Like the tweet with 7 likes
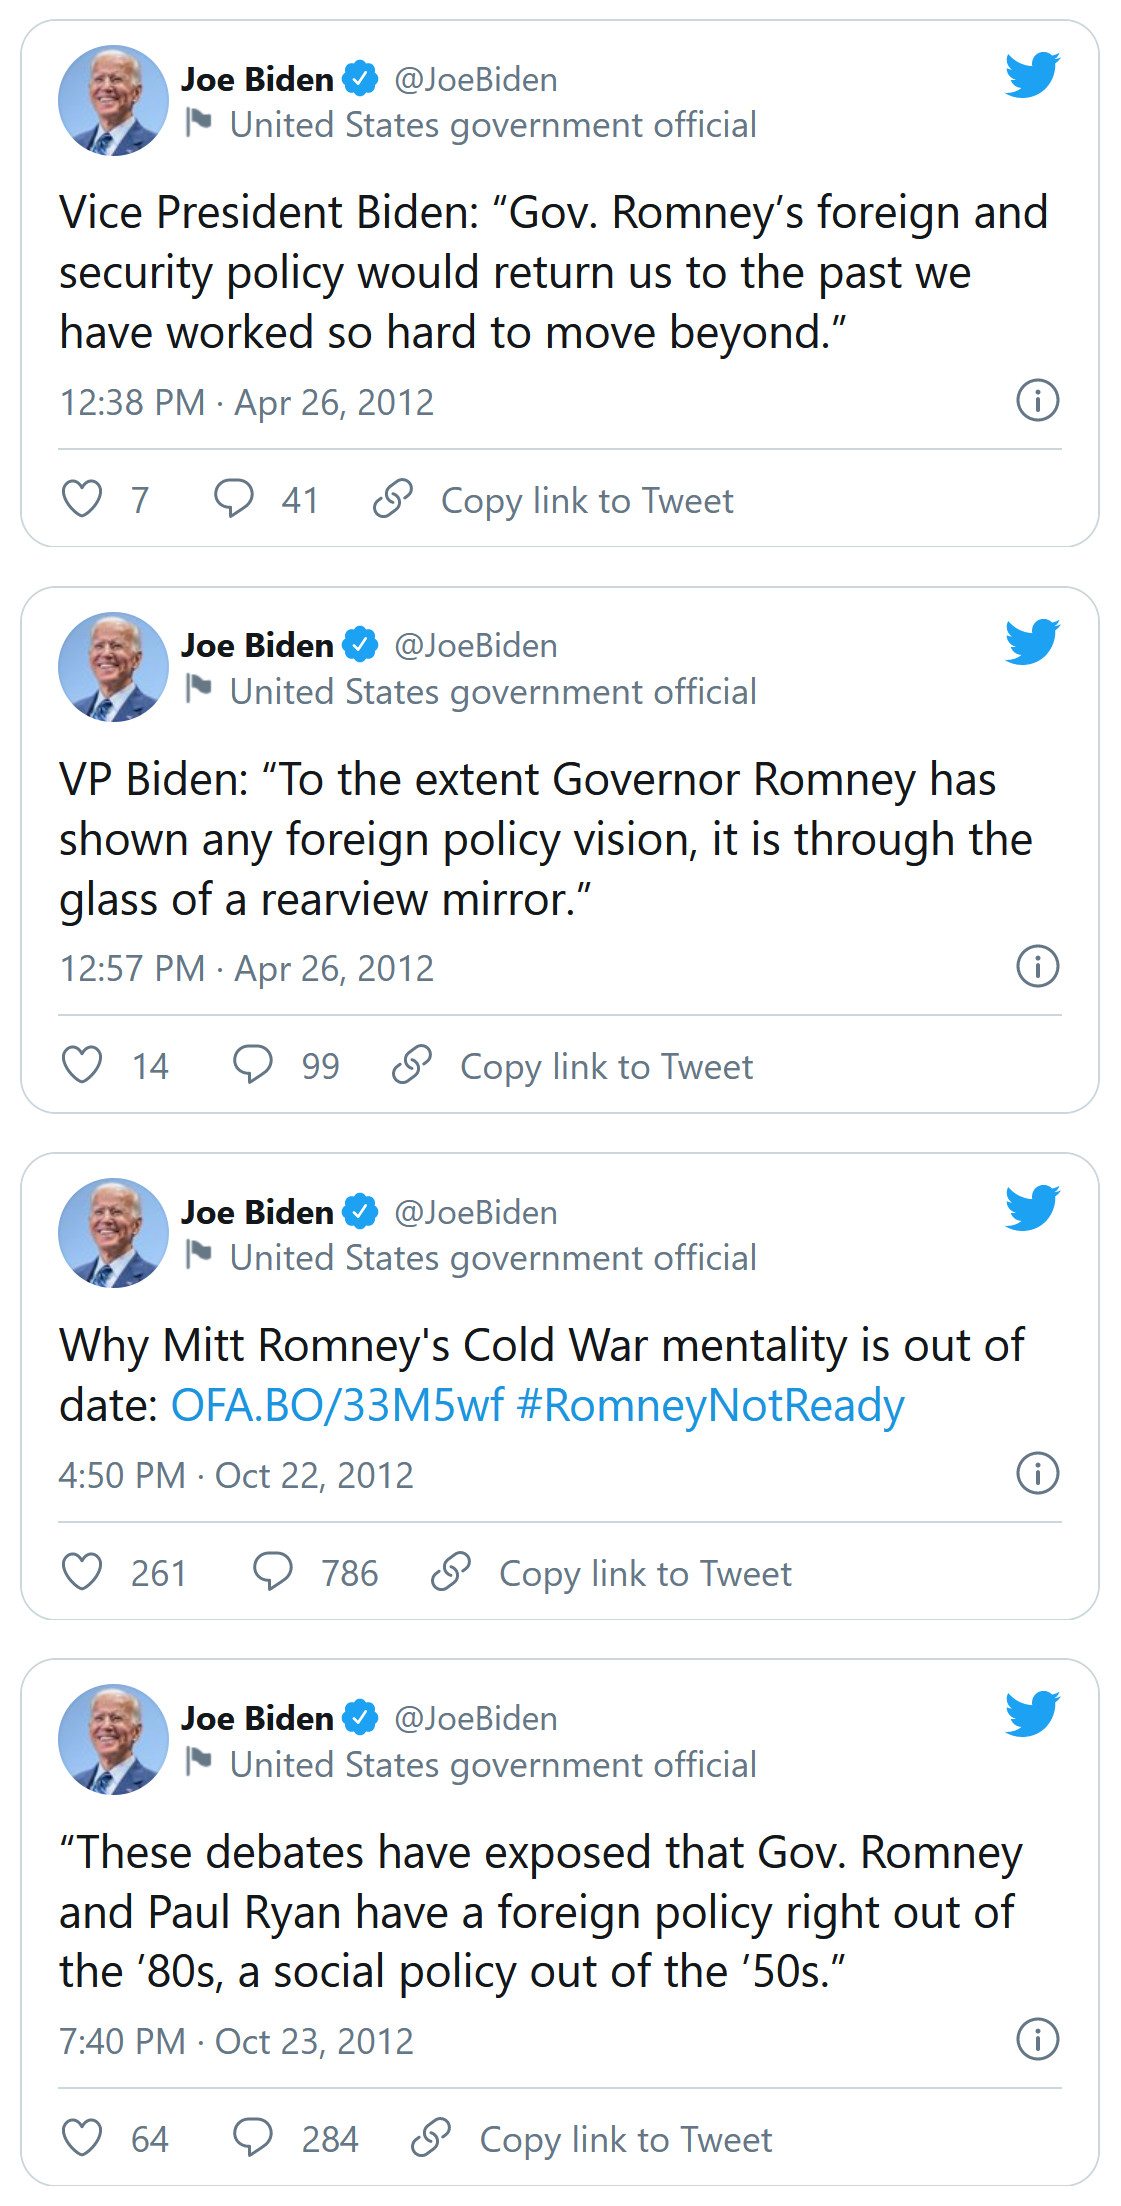Image resolution: width=1121 pixels, height=2206 pixels. (x=82, y=499)
